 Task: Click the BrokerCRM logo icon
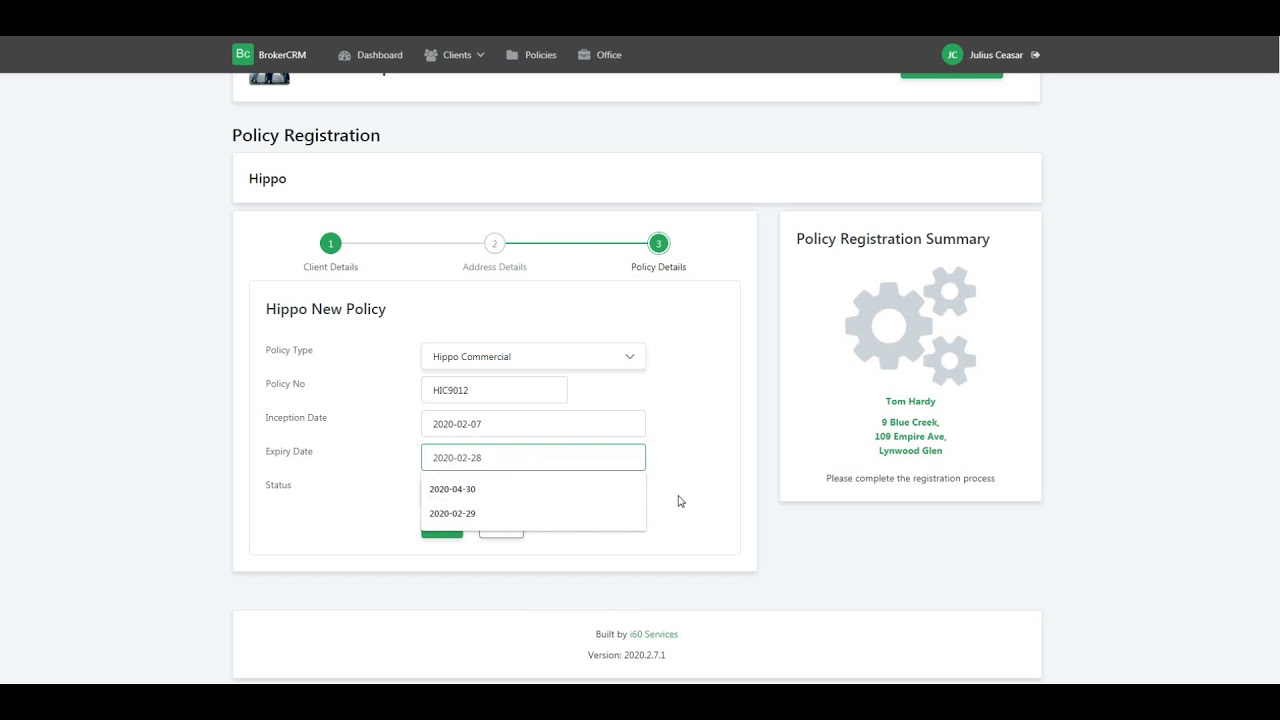coord(243,54)
